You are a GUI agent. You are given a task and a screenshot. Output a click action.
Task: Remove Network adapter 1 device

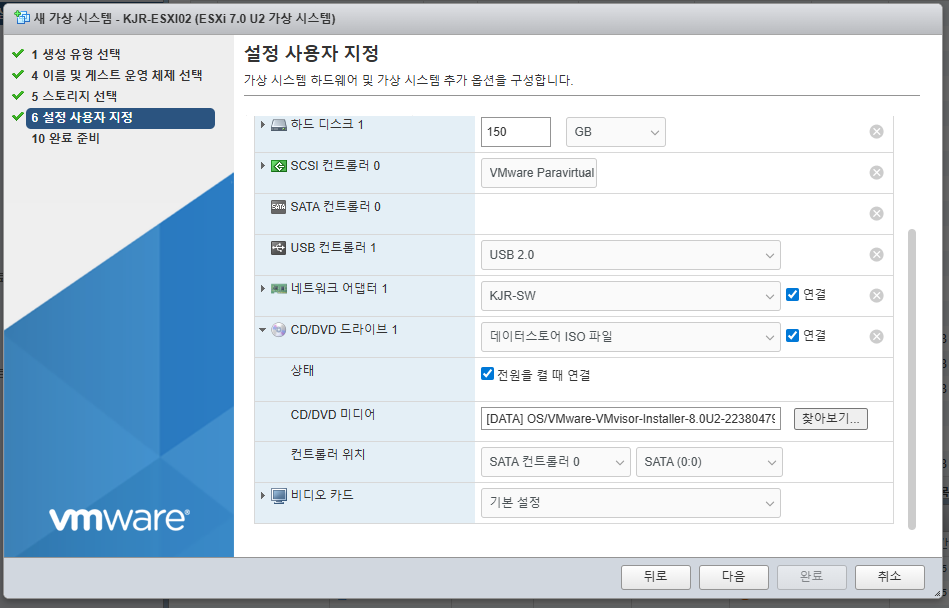(876, 296)
